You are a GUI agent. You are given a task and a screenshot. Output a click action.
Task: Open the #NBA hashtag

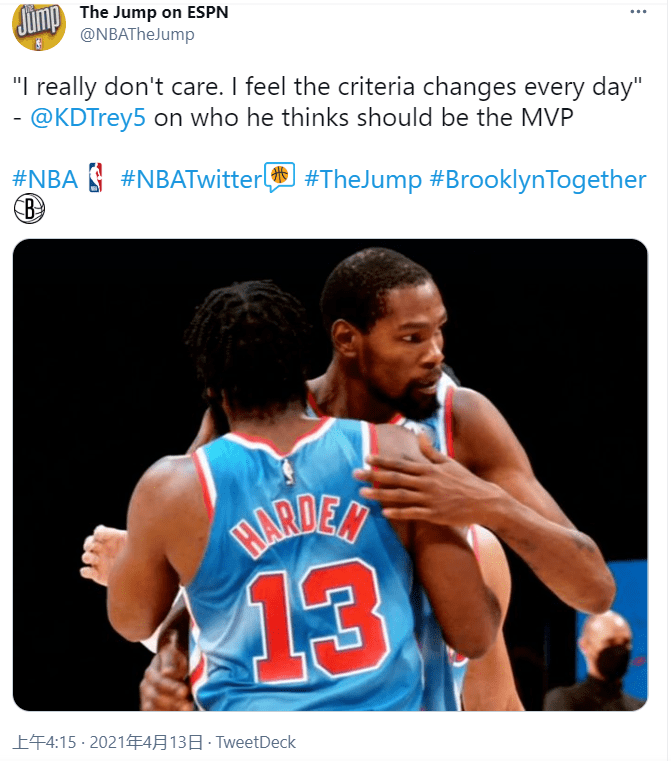[x=45, y=179]
